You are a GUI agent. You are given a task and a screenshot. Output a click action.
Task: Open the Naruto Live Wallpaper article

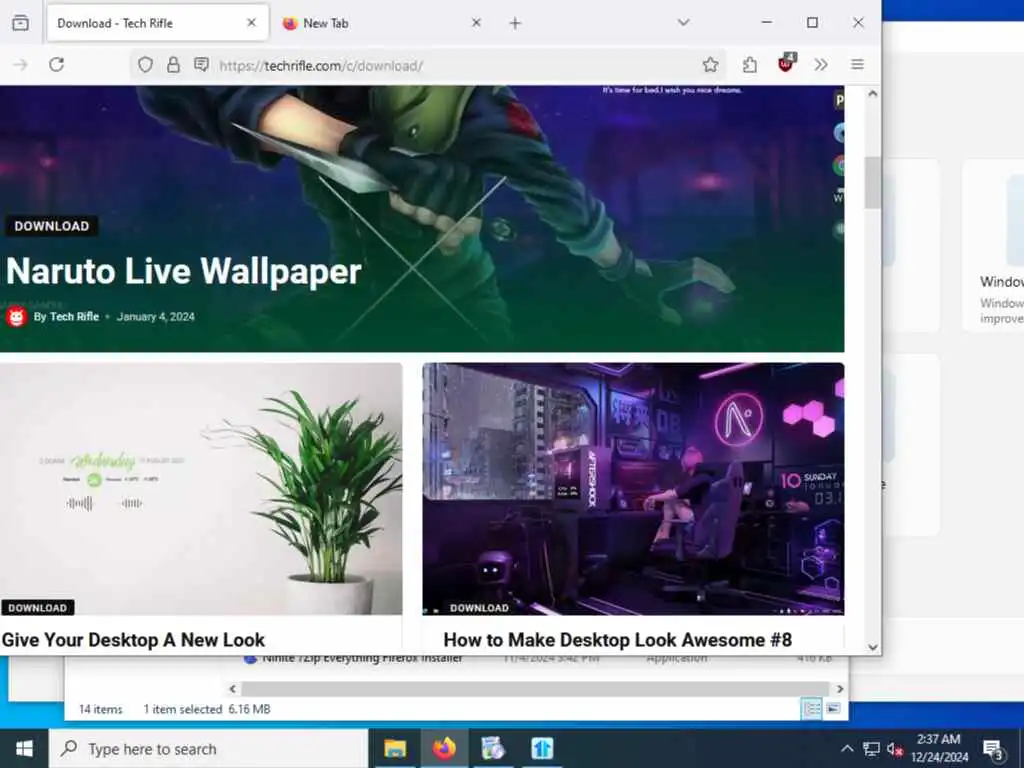pos(184,271)
